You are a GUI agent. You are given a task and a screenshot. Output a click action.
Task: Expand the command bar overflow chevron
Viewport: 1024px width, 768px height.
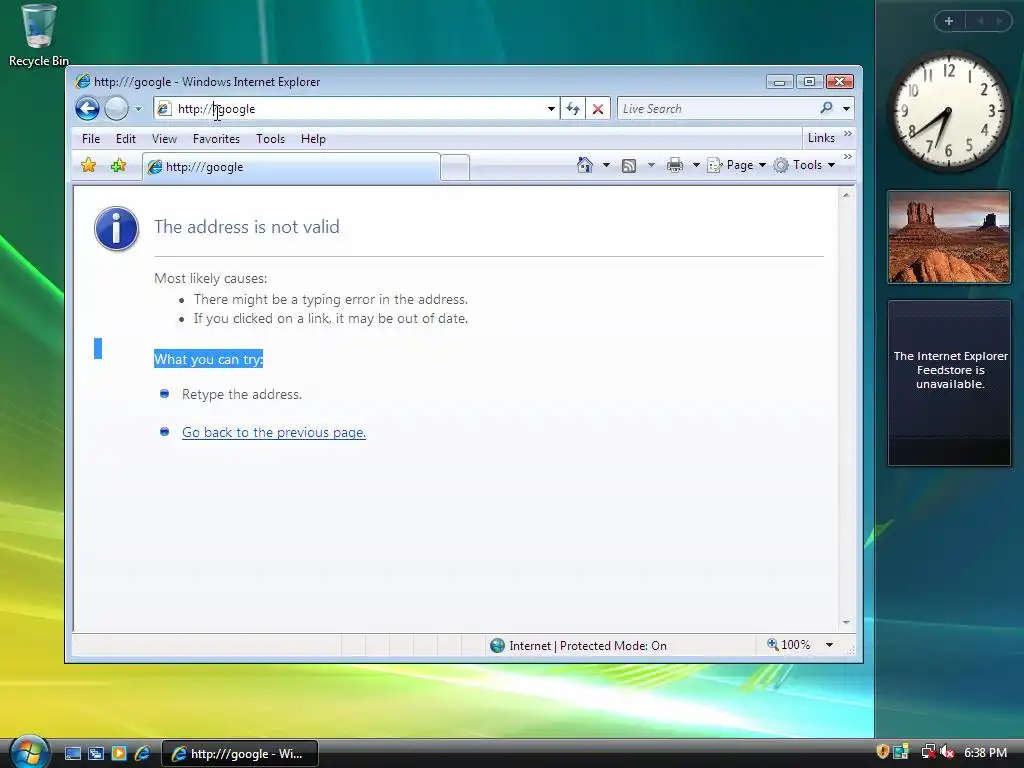tap(848, 157)
